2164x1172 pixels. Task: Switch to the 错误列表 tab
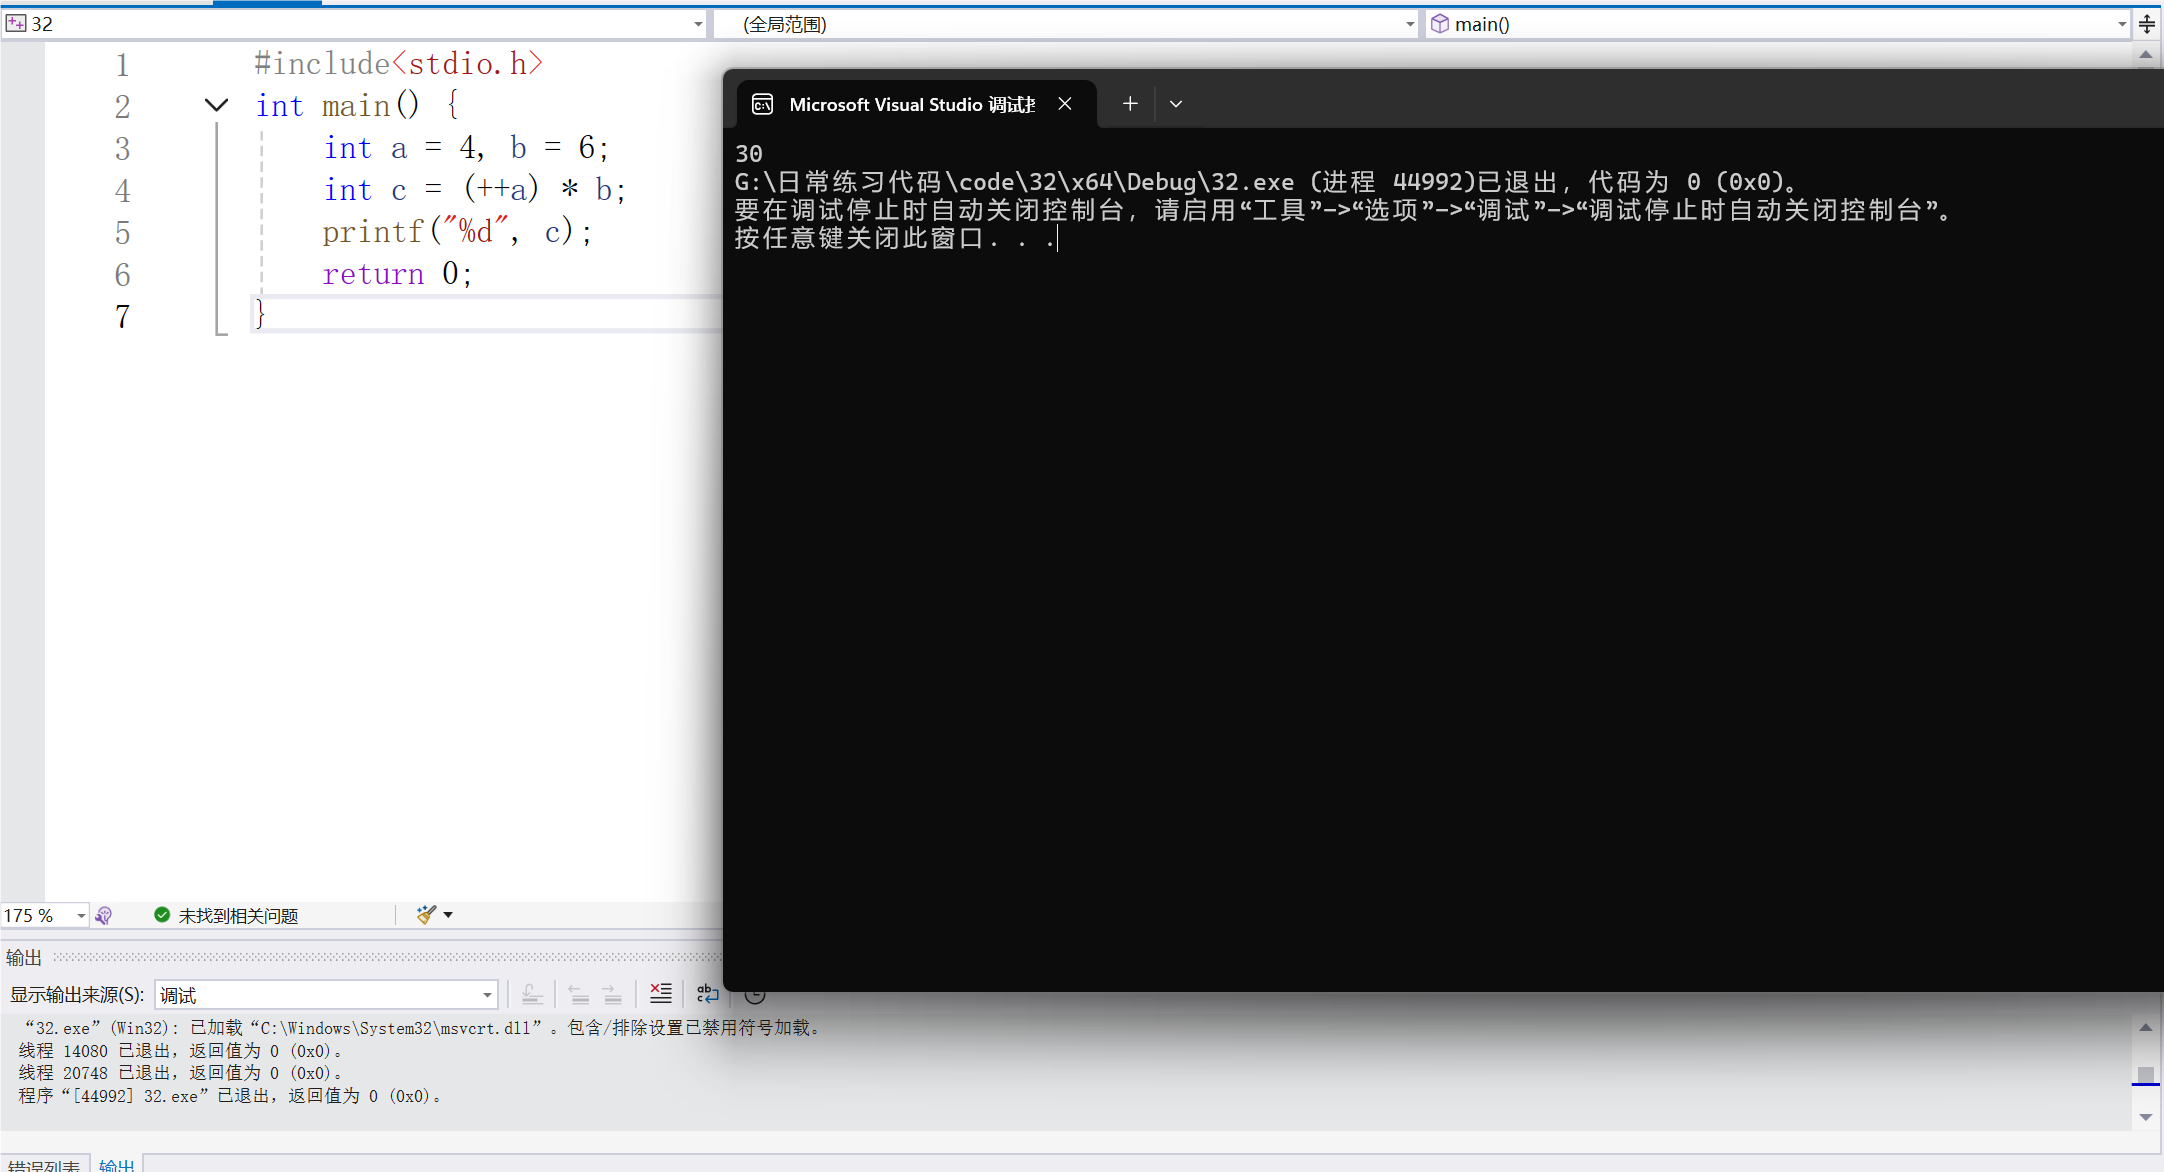coord(44,1165)
